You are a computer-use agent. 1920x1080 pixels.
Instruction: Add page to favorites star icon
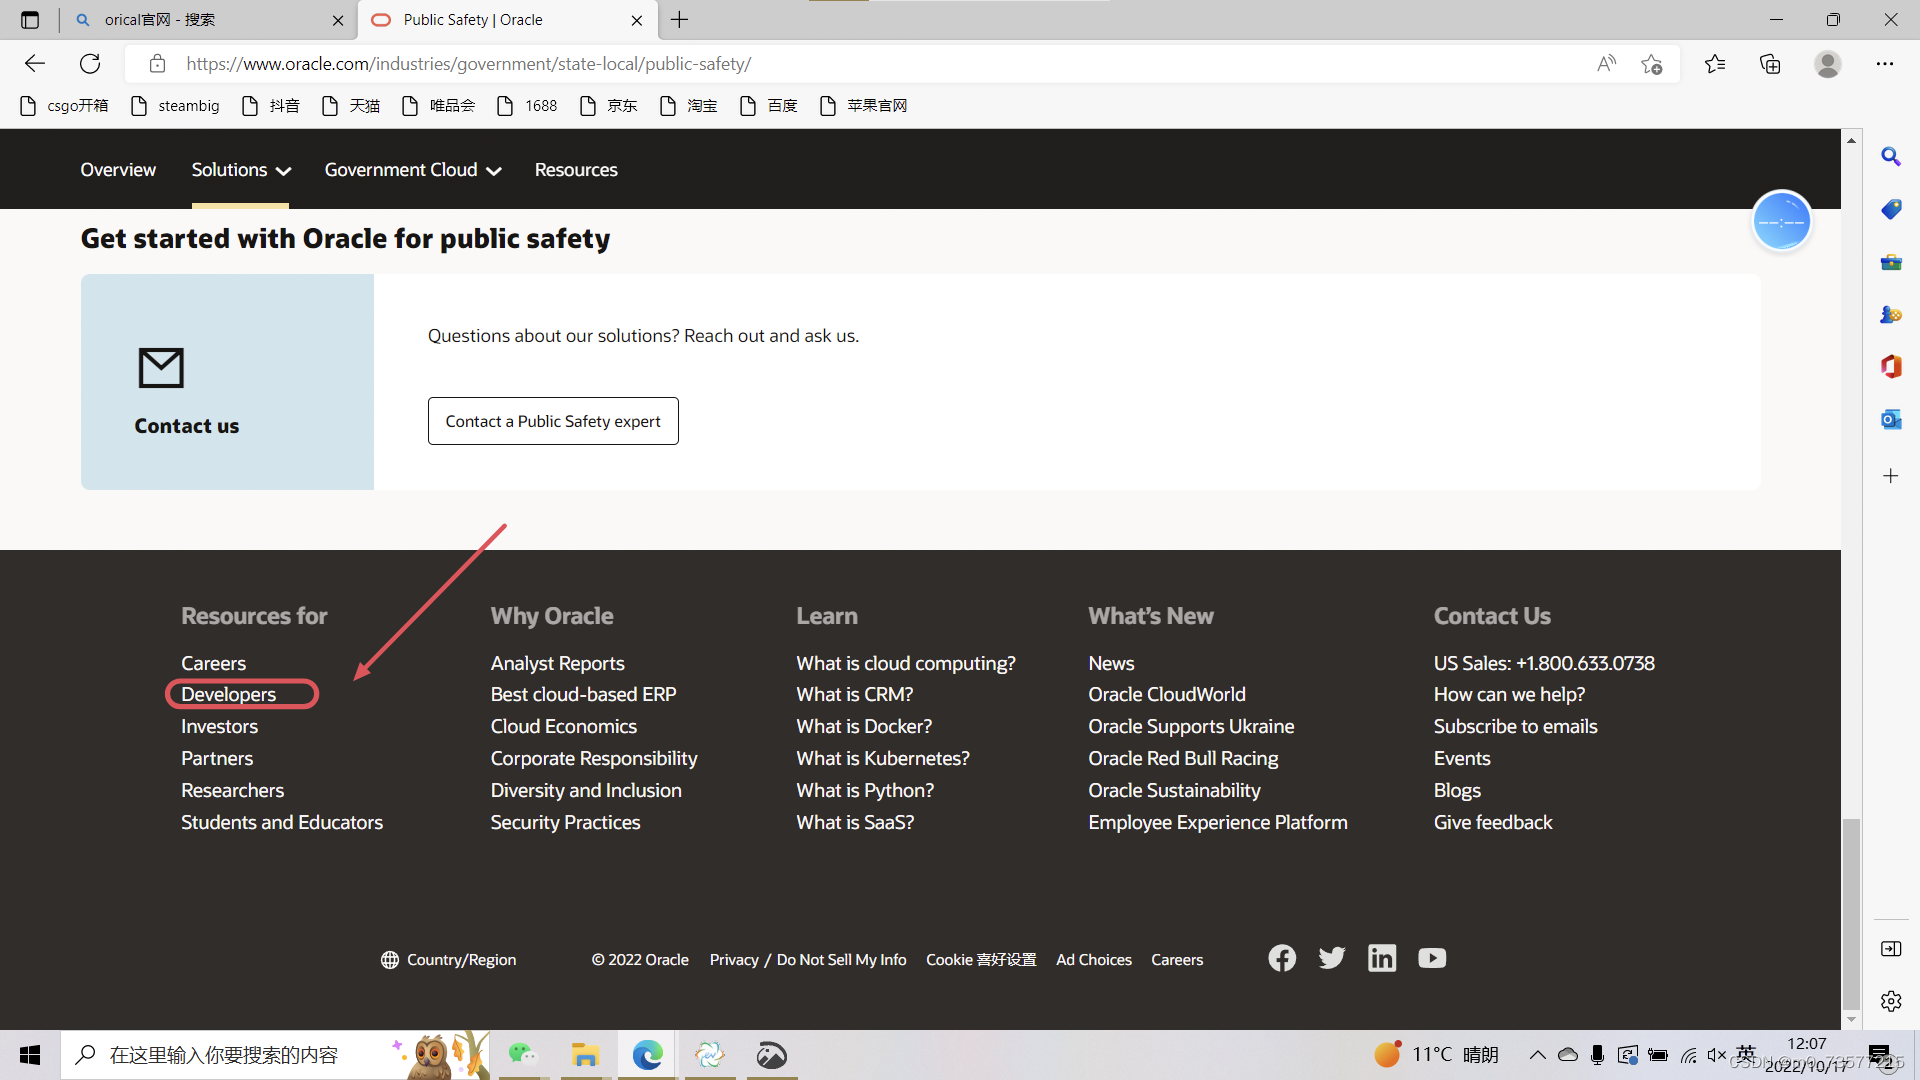click(1651, 64)
